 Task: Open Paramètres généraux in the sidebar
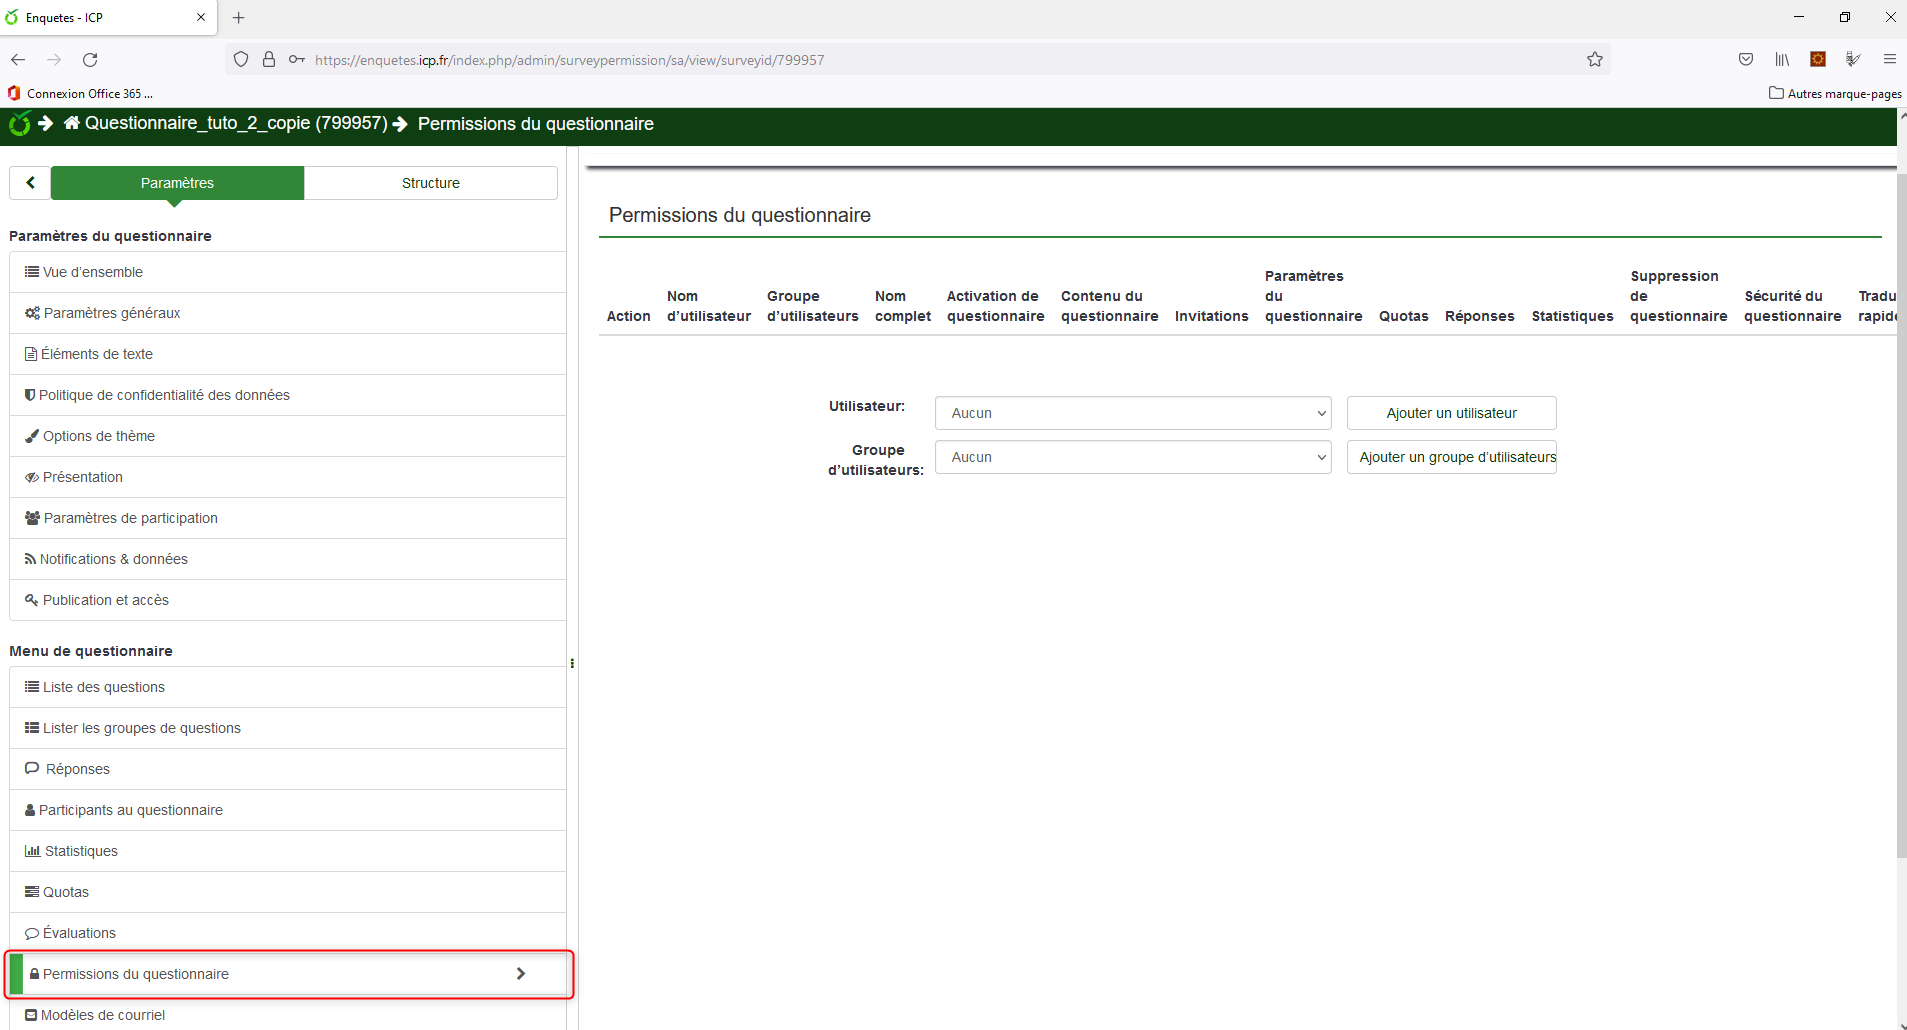[x=112, y=313]
